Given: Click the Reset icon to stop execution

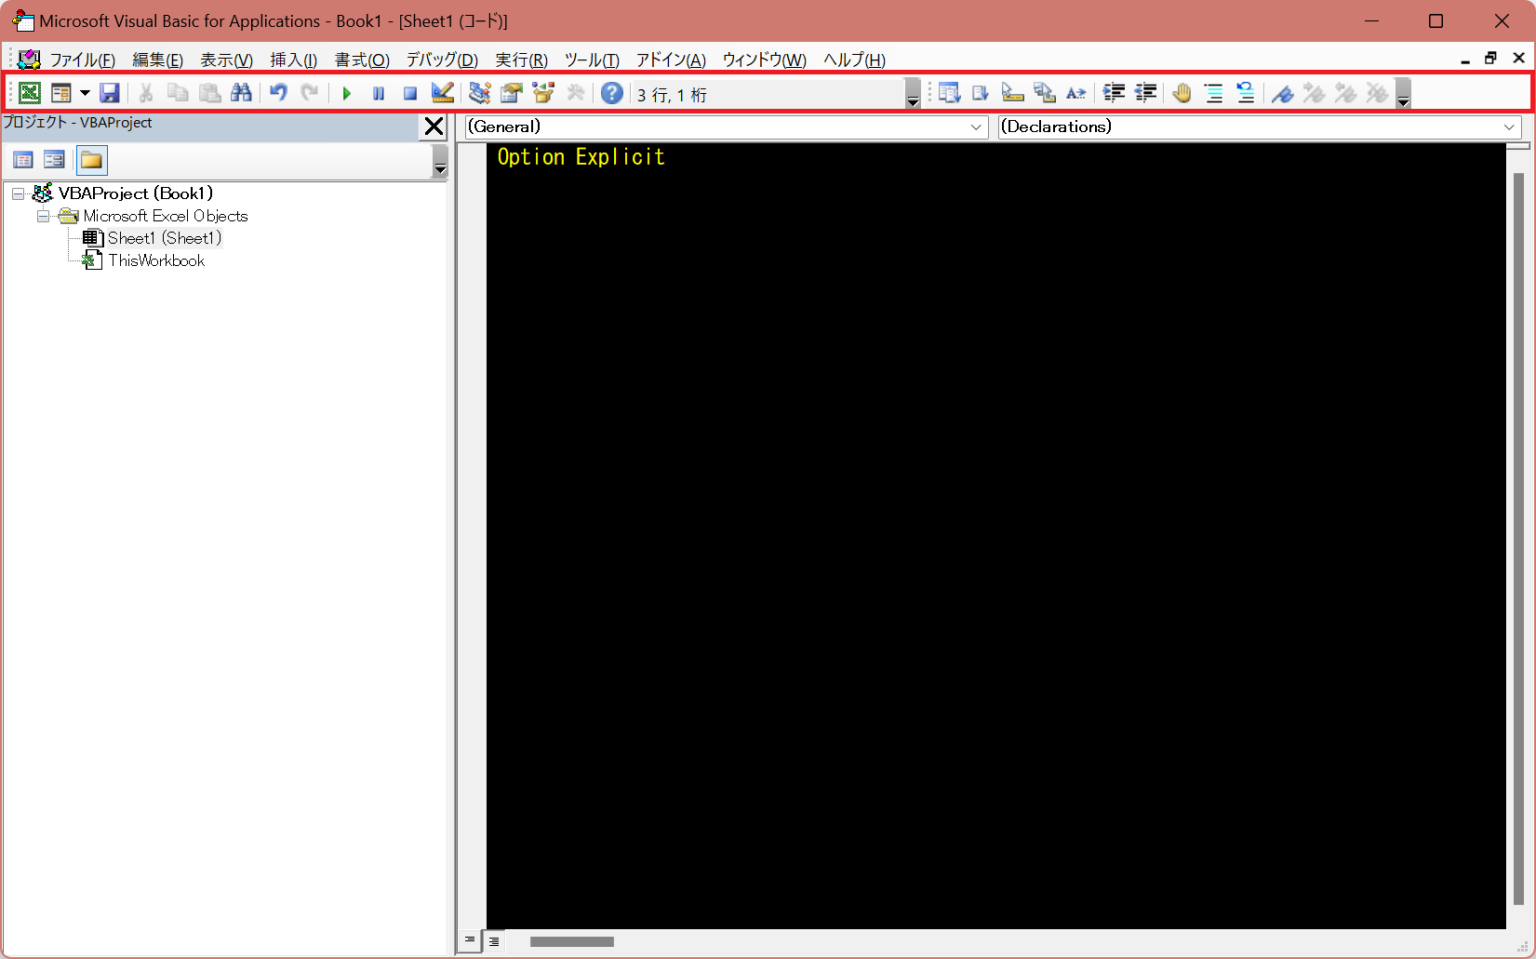Looking at the screenshot, I should click(x=410, y=92).
